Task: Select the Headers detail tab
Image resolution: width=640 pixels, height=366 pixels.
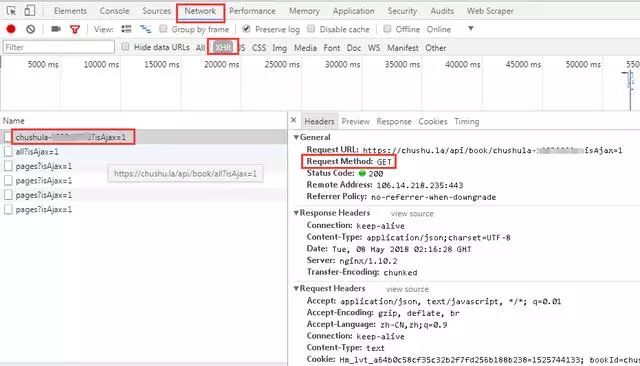Action: (319, 121)
